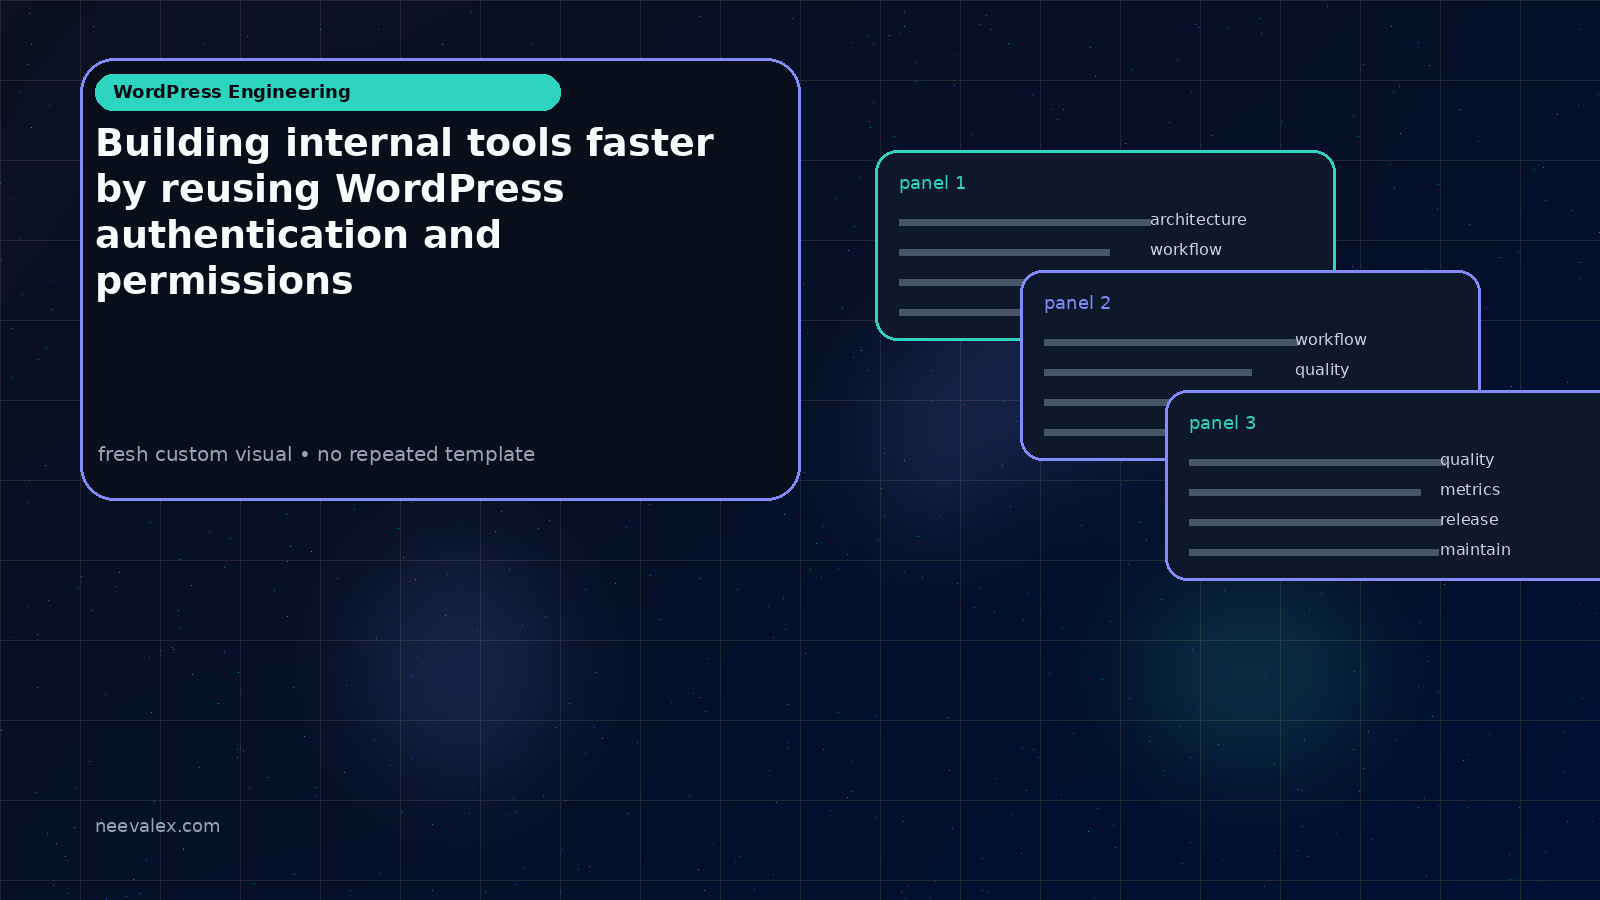Click the "fresh custom visual" subtitle text
The width and height of the screenshot is (1600, 900).
pyautogui.click(x=316, y=454)
